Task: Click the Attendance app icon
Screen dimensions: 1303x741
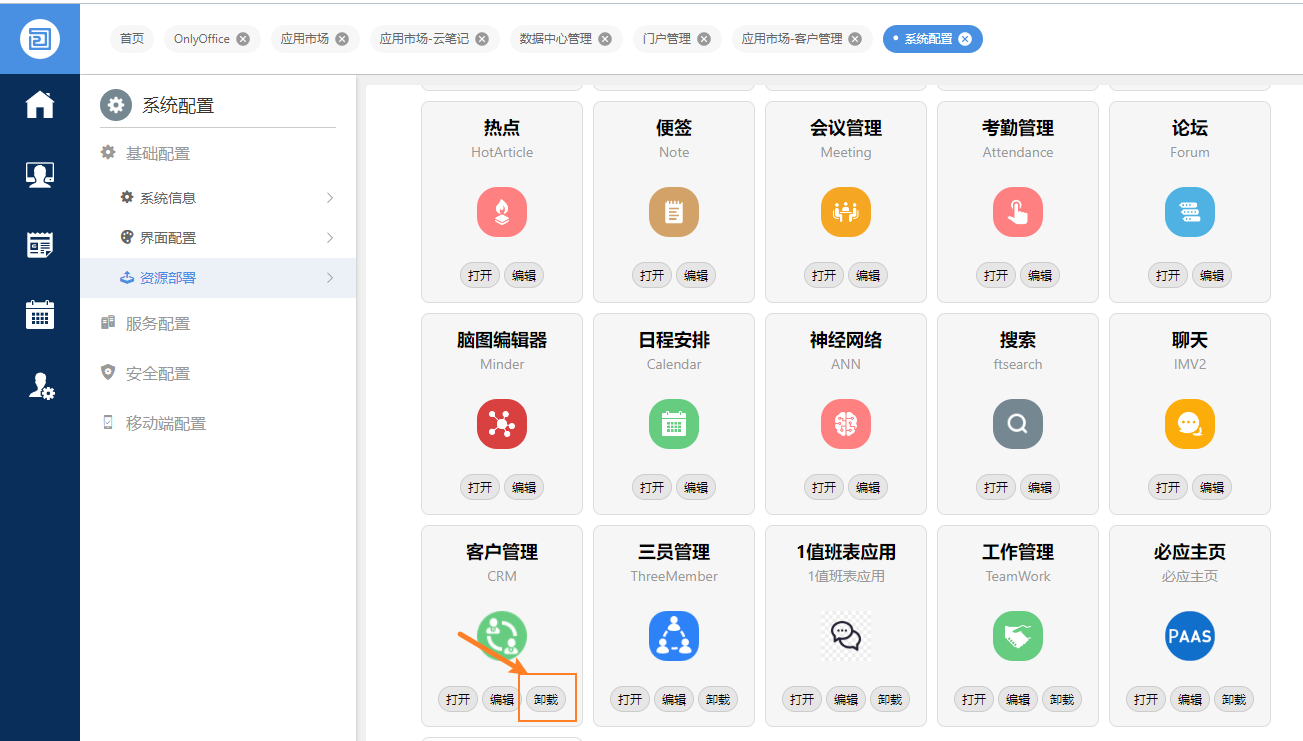Action: [1018, 212]
